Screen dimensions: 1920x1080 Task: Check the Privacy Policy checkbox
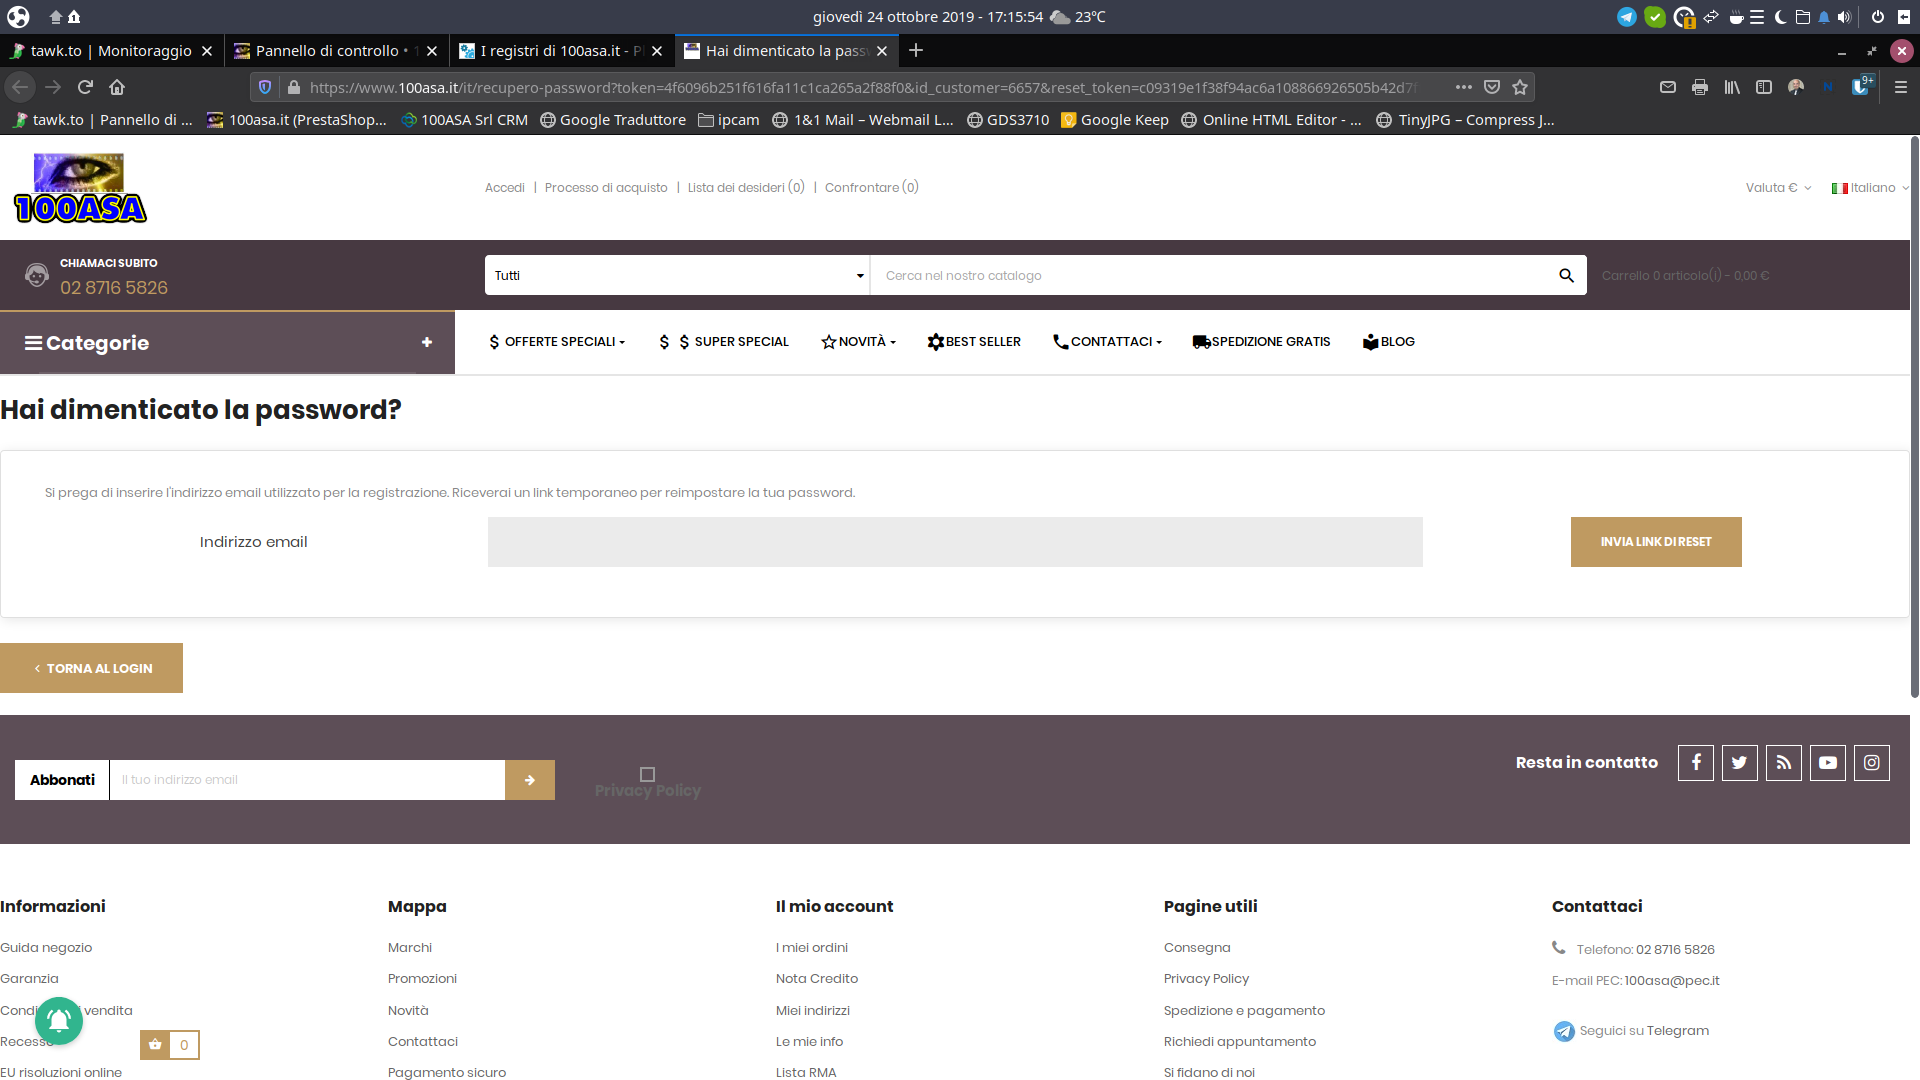pyautogui.click(x=648, y=772)
